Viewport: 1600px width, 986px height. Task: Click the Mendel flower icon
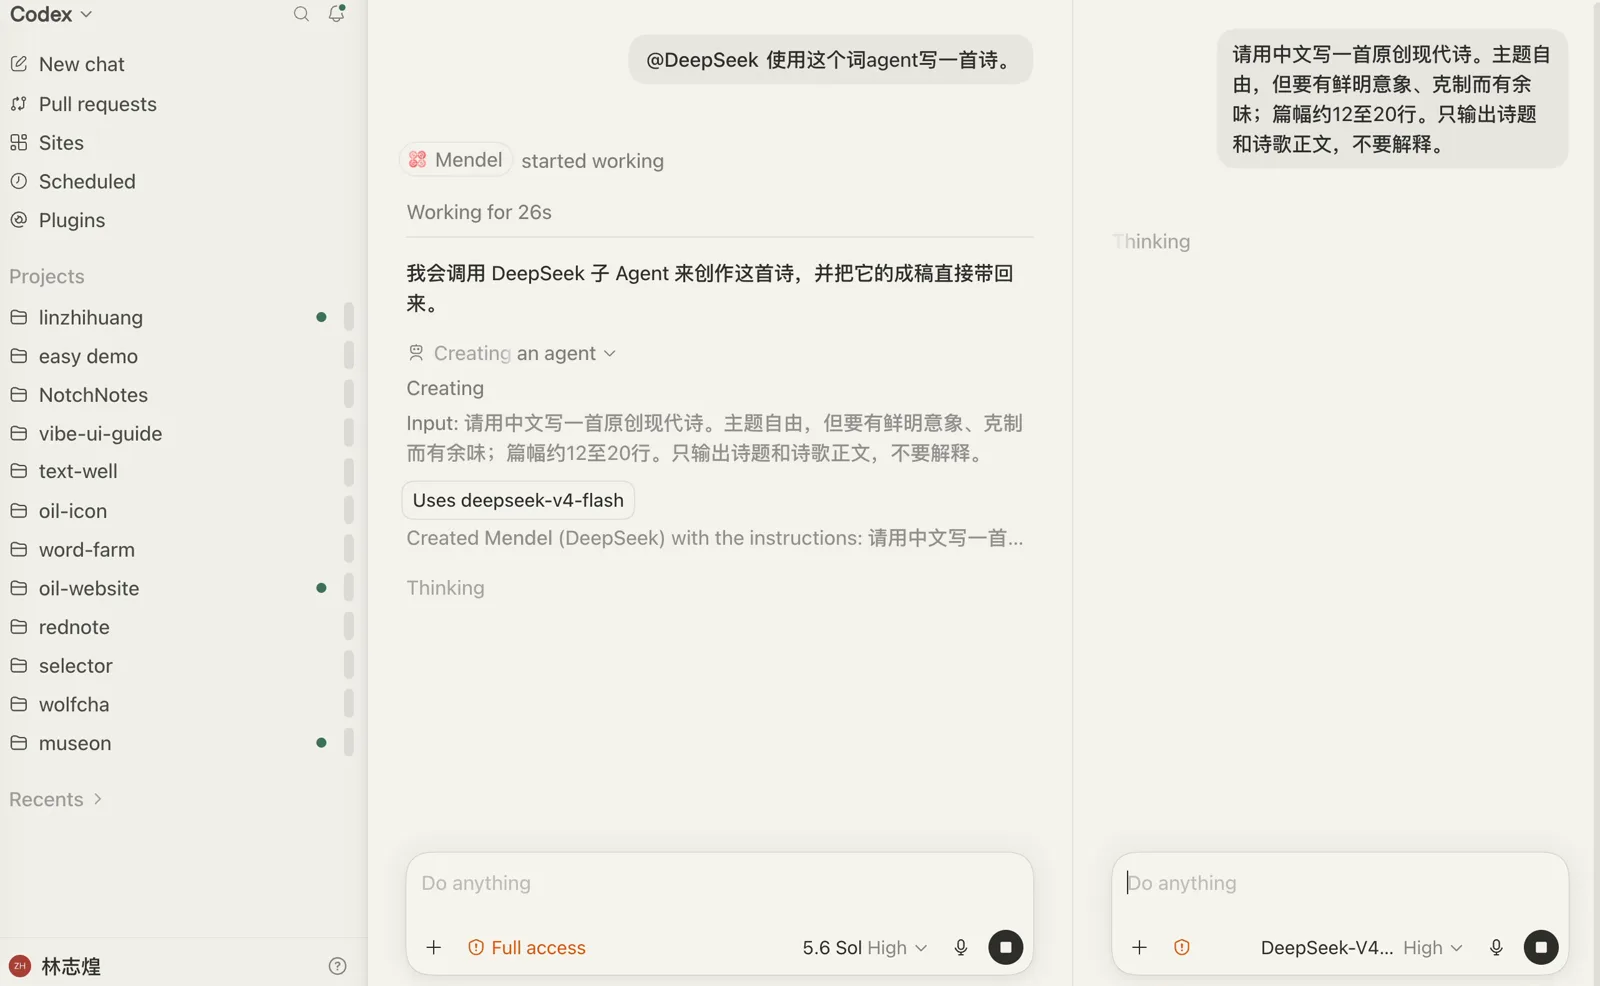pos(418,160)
